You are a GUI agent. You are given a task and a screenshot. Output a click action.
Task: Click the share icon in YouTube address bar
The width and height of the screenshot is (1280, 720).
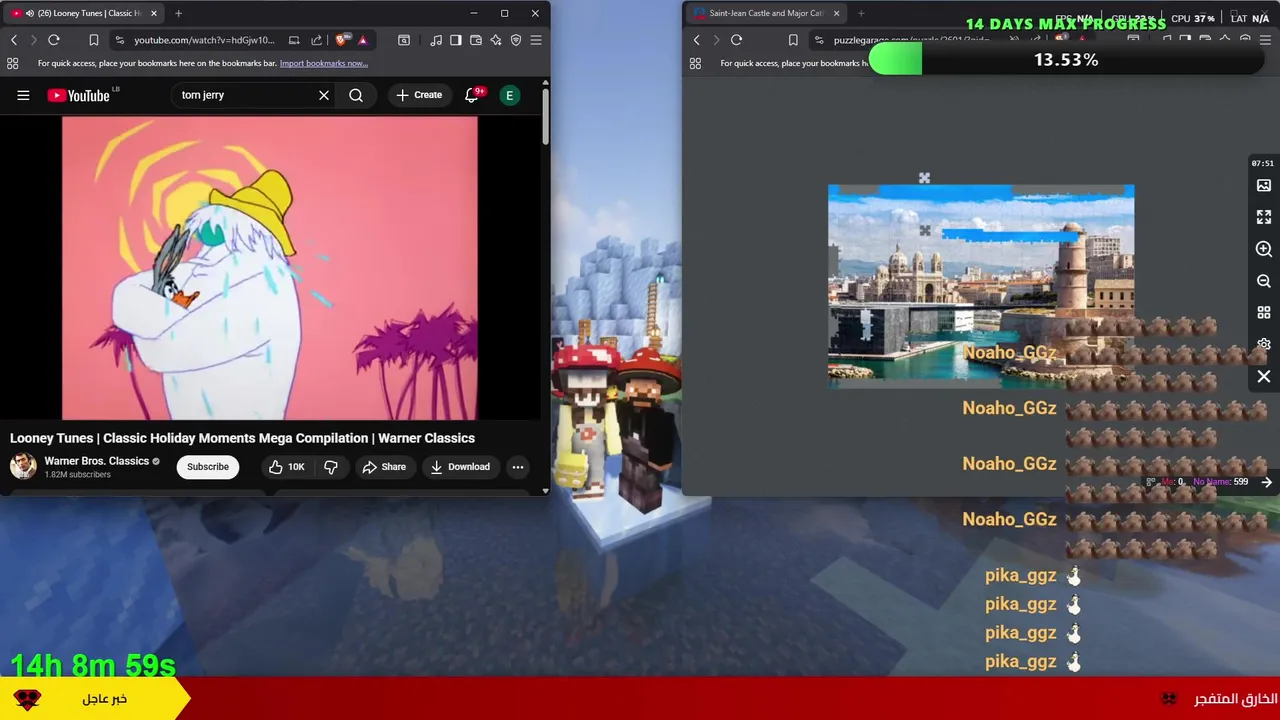coord(316,40)
